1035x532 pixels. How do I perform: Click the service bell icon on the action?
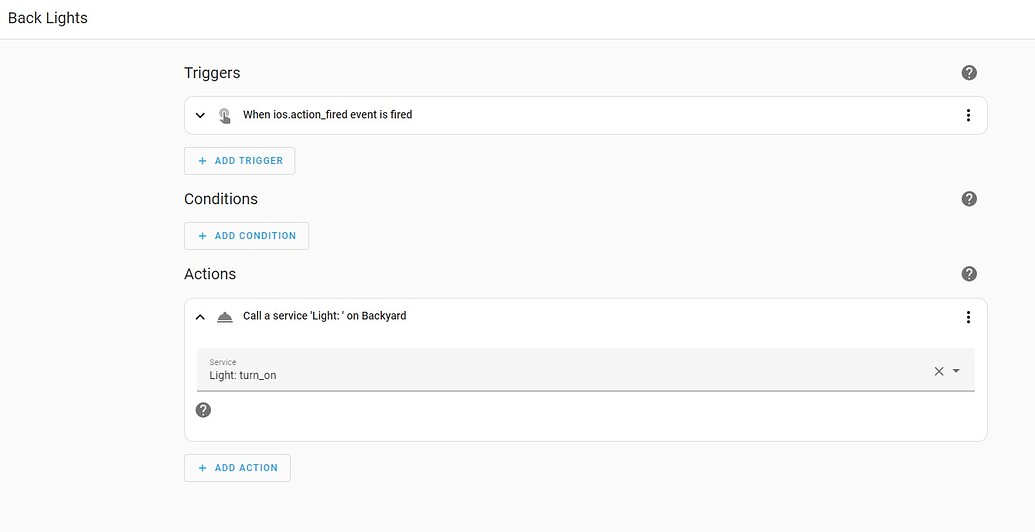pyautogui.click(x=225, y=317)
